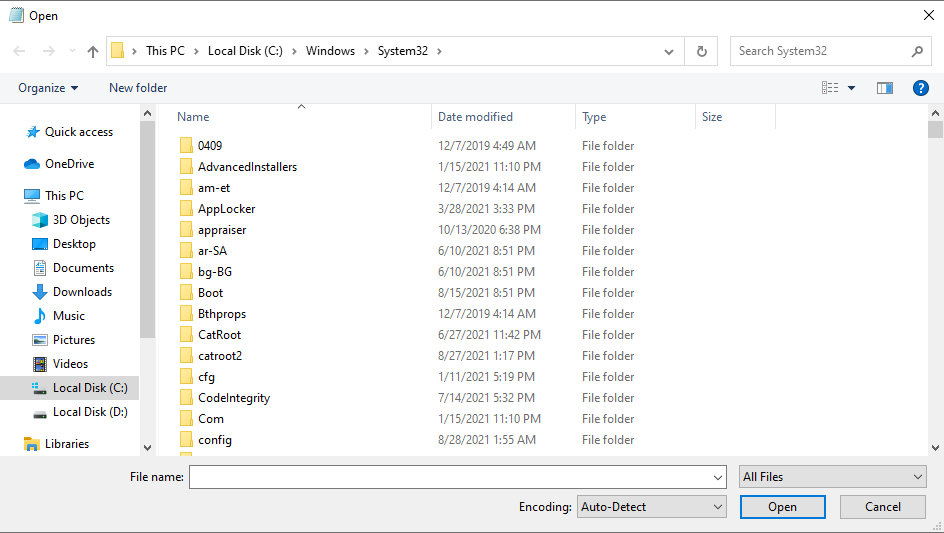Refresh the System32 folder listing
The image size is (944, 533).
point(702,51)
